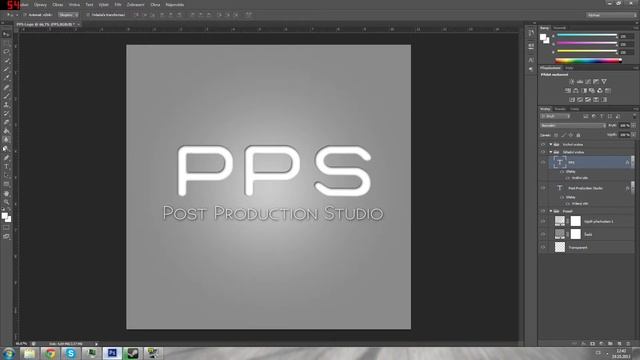Screen dimensions: 640x360
Task: Toggle visibility of the topmost layer group
Action: (x=543, y=144)
